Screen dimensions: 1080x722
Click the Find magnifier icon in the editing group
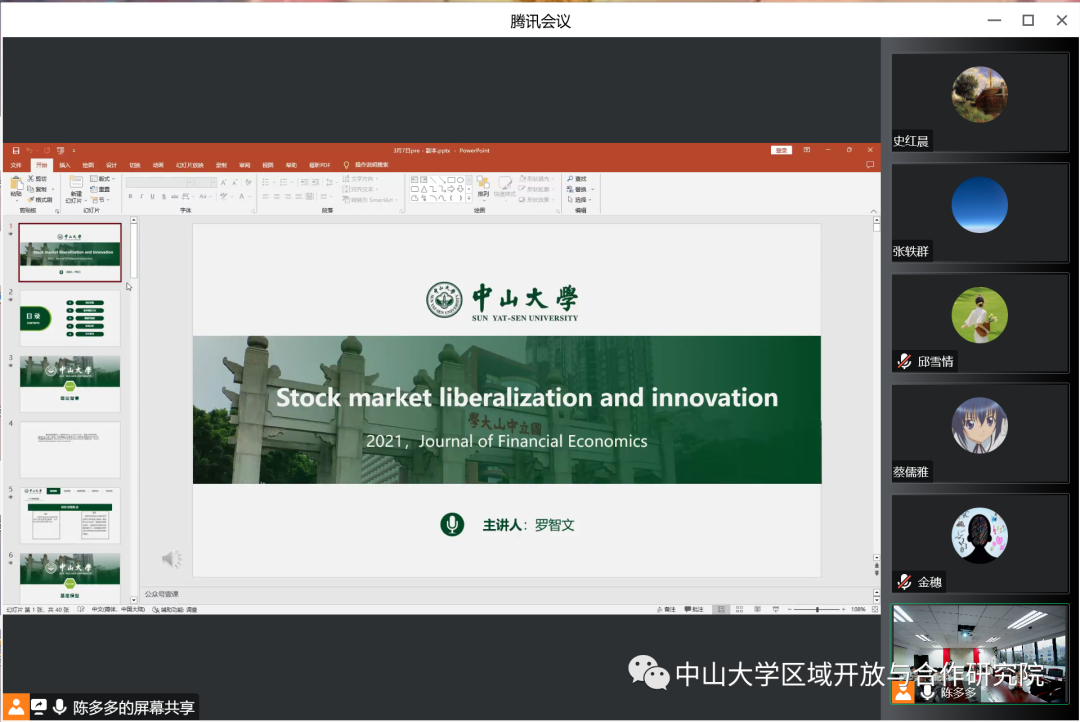(570, 178)
